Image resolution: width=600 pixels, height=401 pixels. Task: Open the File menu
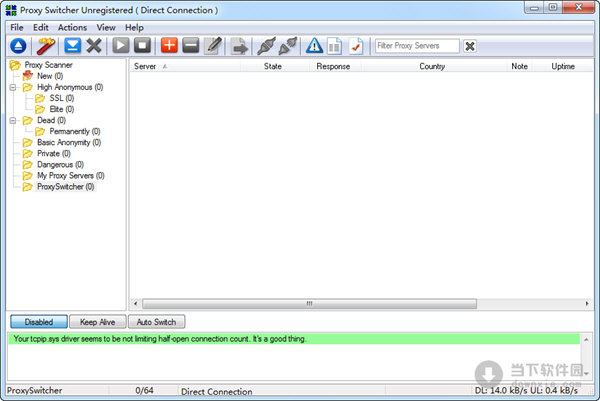tap(17, 28)
